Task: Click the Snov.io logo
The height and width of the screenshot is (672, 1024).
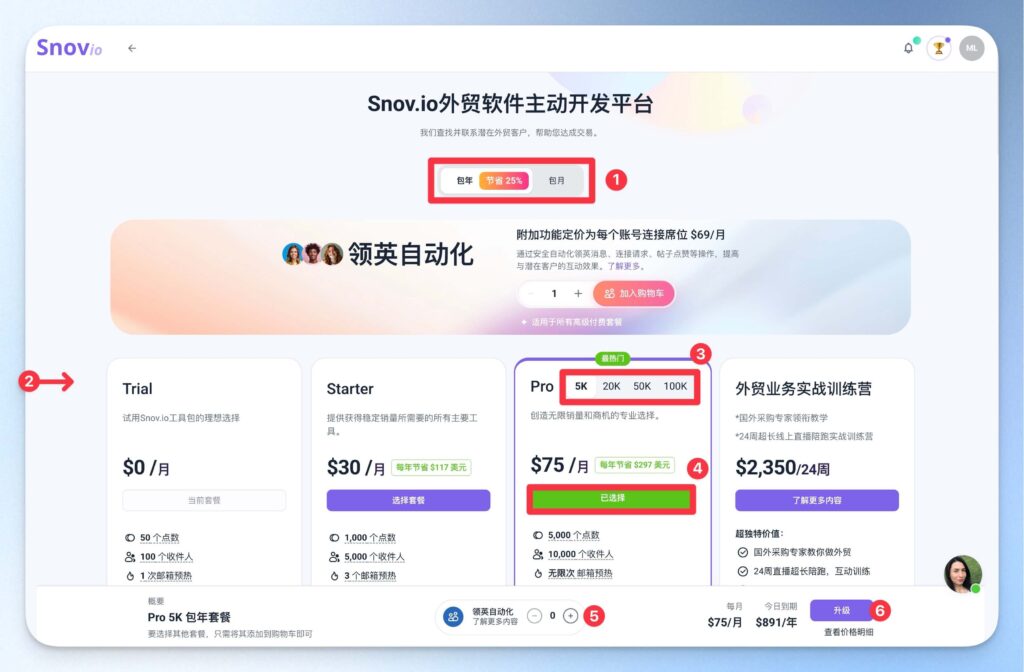Action: [69, 48]
